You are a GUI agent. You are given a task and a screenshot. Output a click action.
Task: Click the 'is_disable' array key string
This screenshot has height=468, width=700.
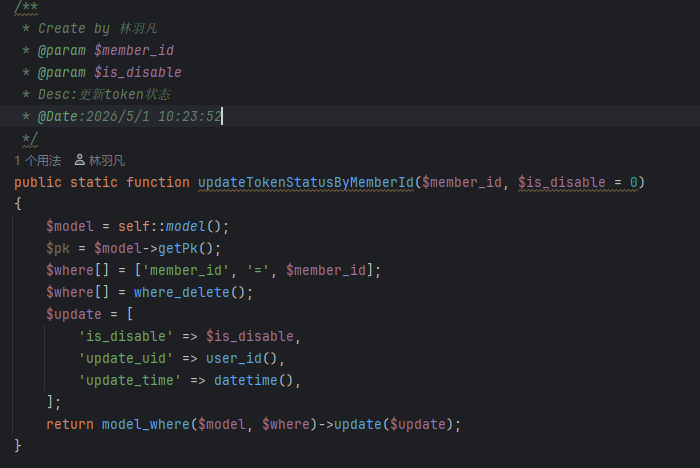125,336
